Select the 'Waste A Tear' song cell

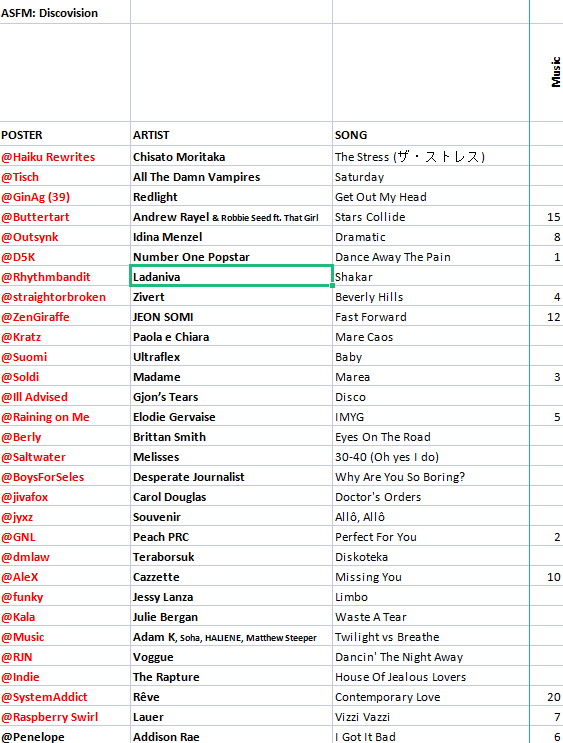431,617
